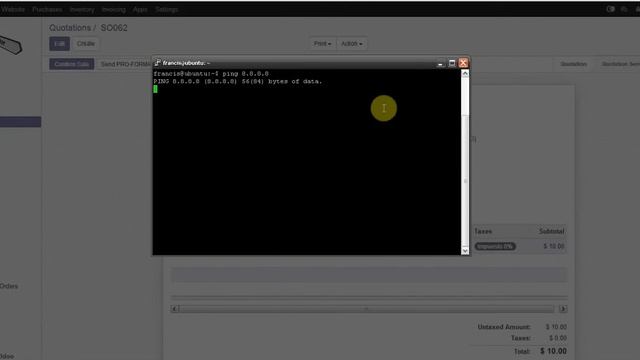Click the Untaxed Amount value $ 10.00
The width and height of the screenshot is (640, 360).
[556, 327]
